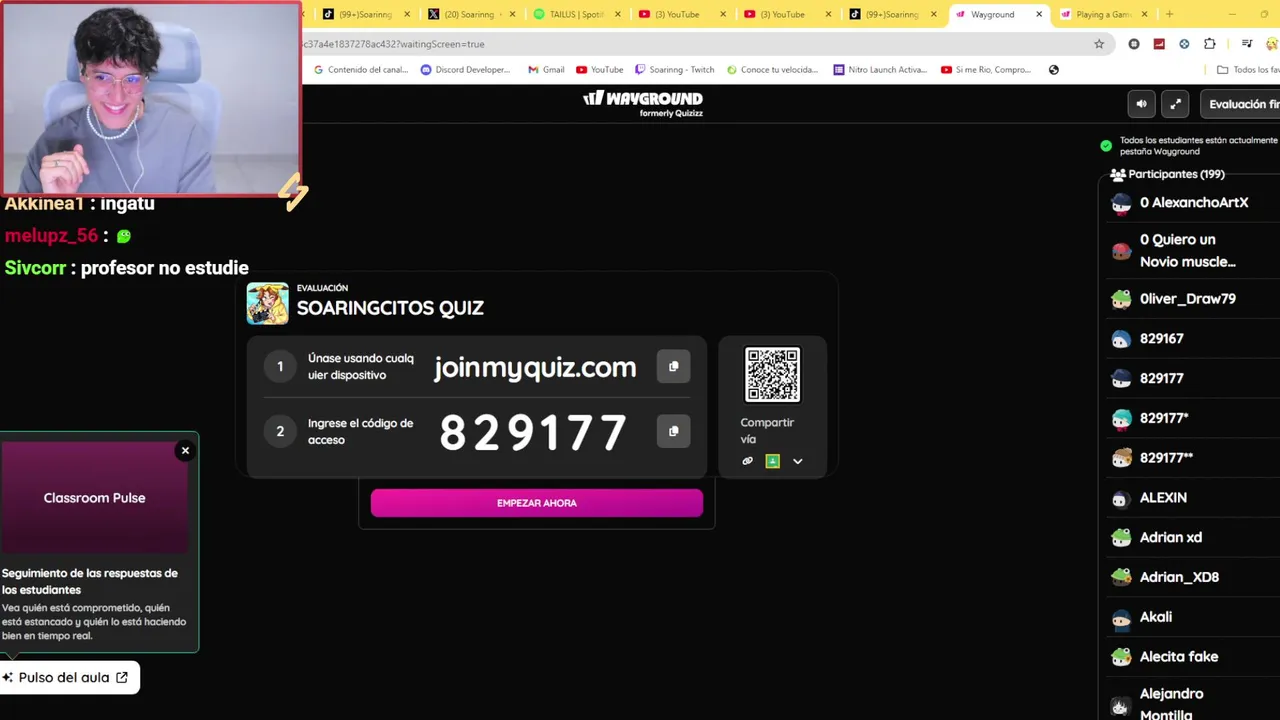Screen dimensions: 1280x720
Task: Click joinmyquiz.com text
Action: (x=535, y=367)
